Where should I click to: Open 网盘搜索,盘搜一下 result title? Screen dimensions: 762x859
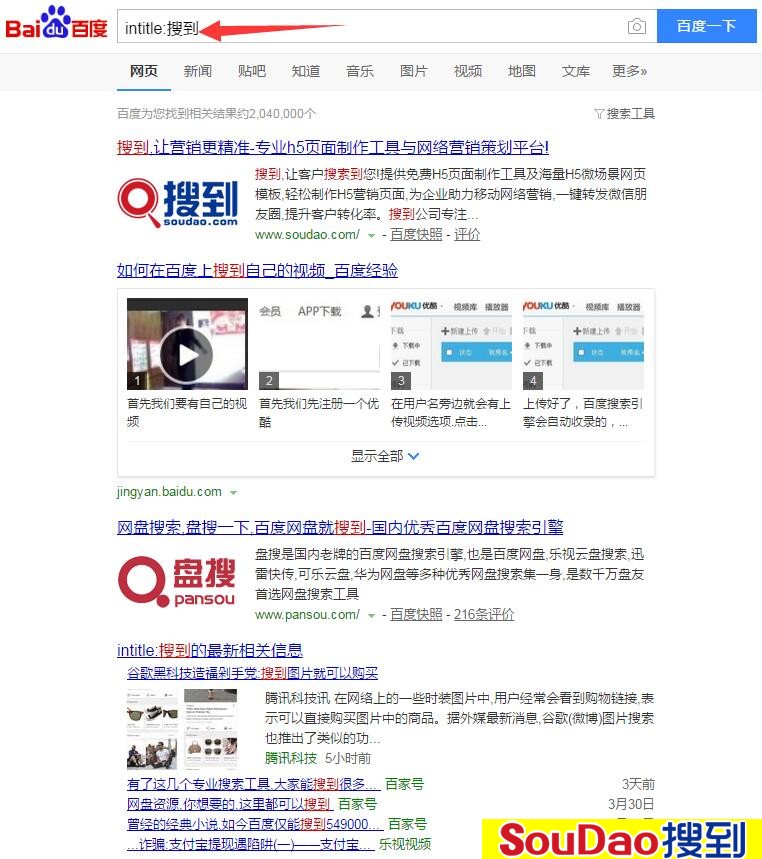tap(340, 527)
